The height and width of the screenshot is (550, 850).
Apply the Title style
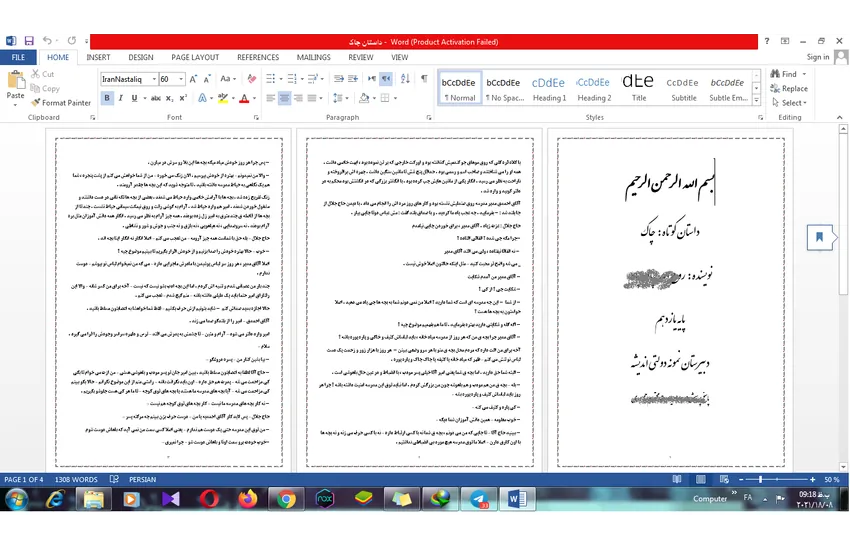[x=639, y=88]
